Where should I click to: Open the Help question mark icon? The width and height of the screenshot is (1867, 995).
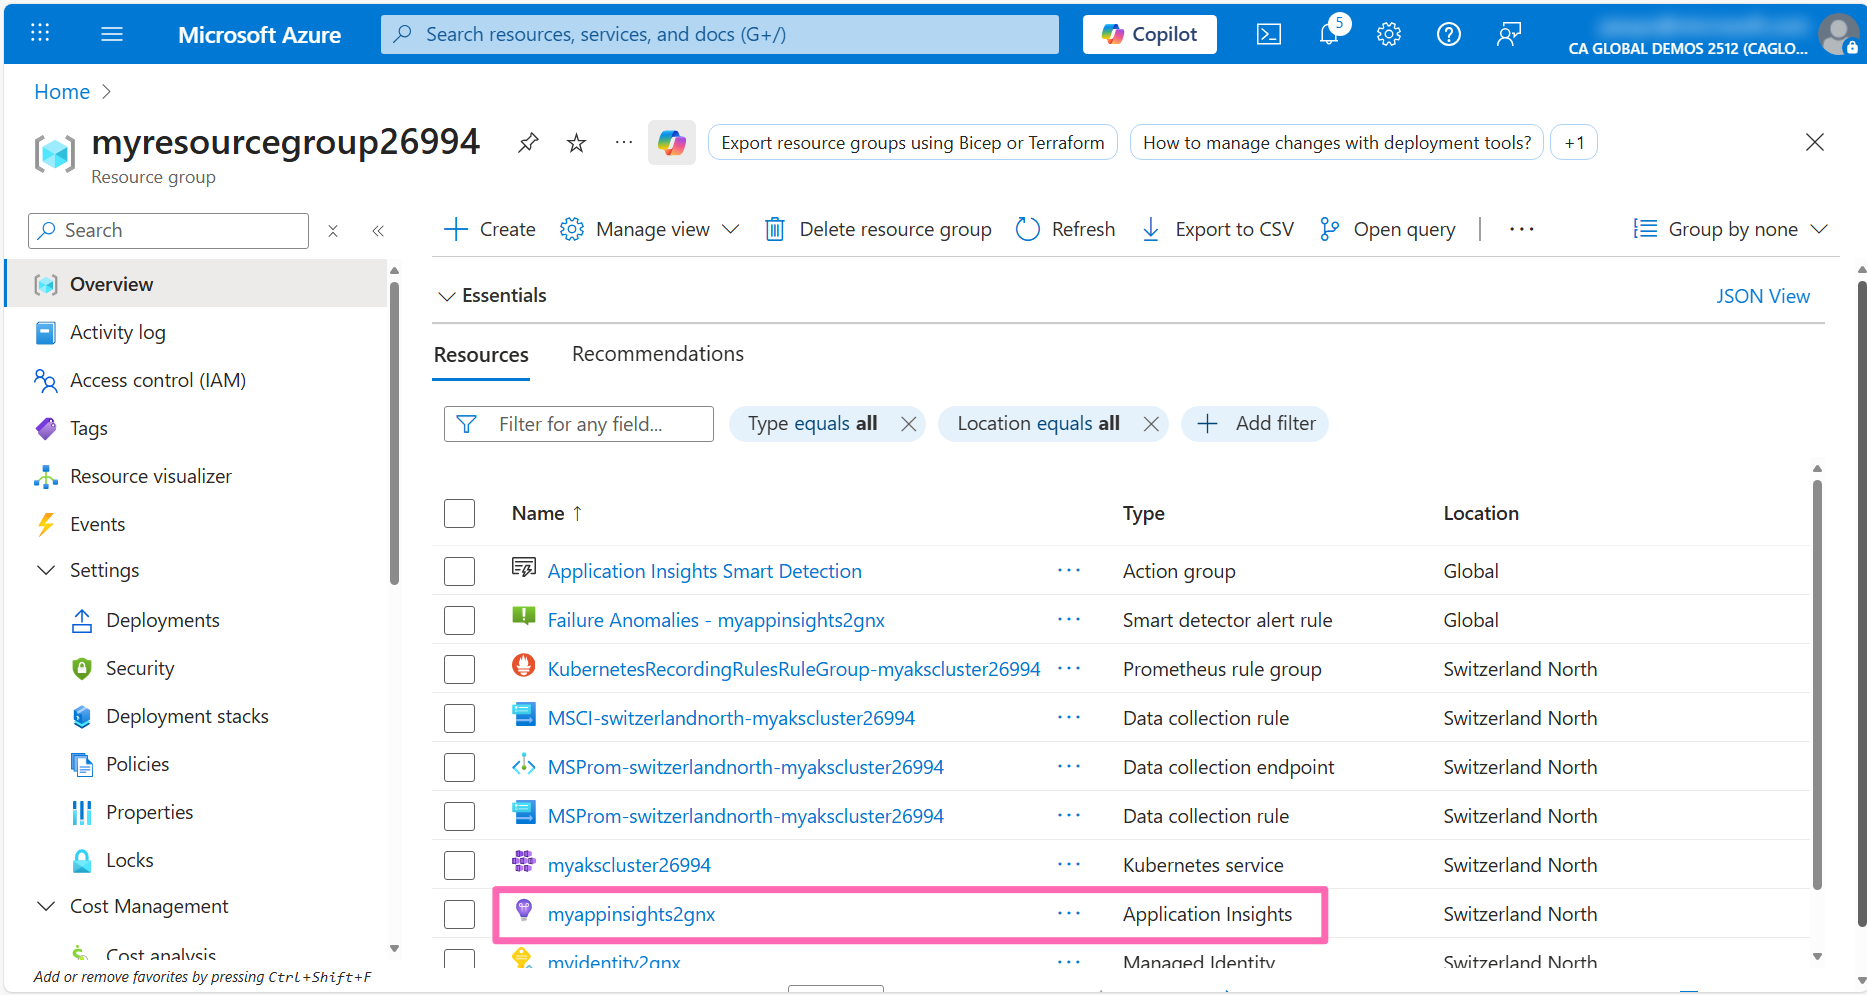[x=1449, y=33]
